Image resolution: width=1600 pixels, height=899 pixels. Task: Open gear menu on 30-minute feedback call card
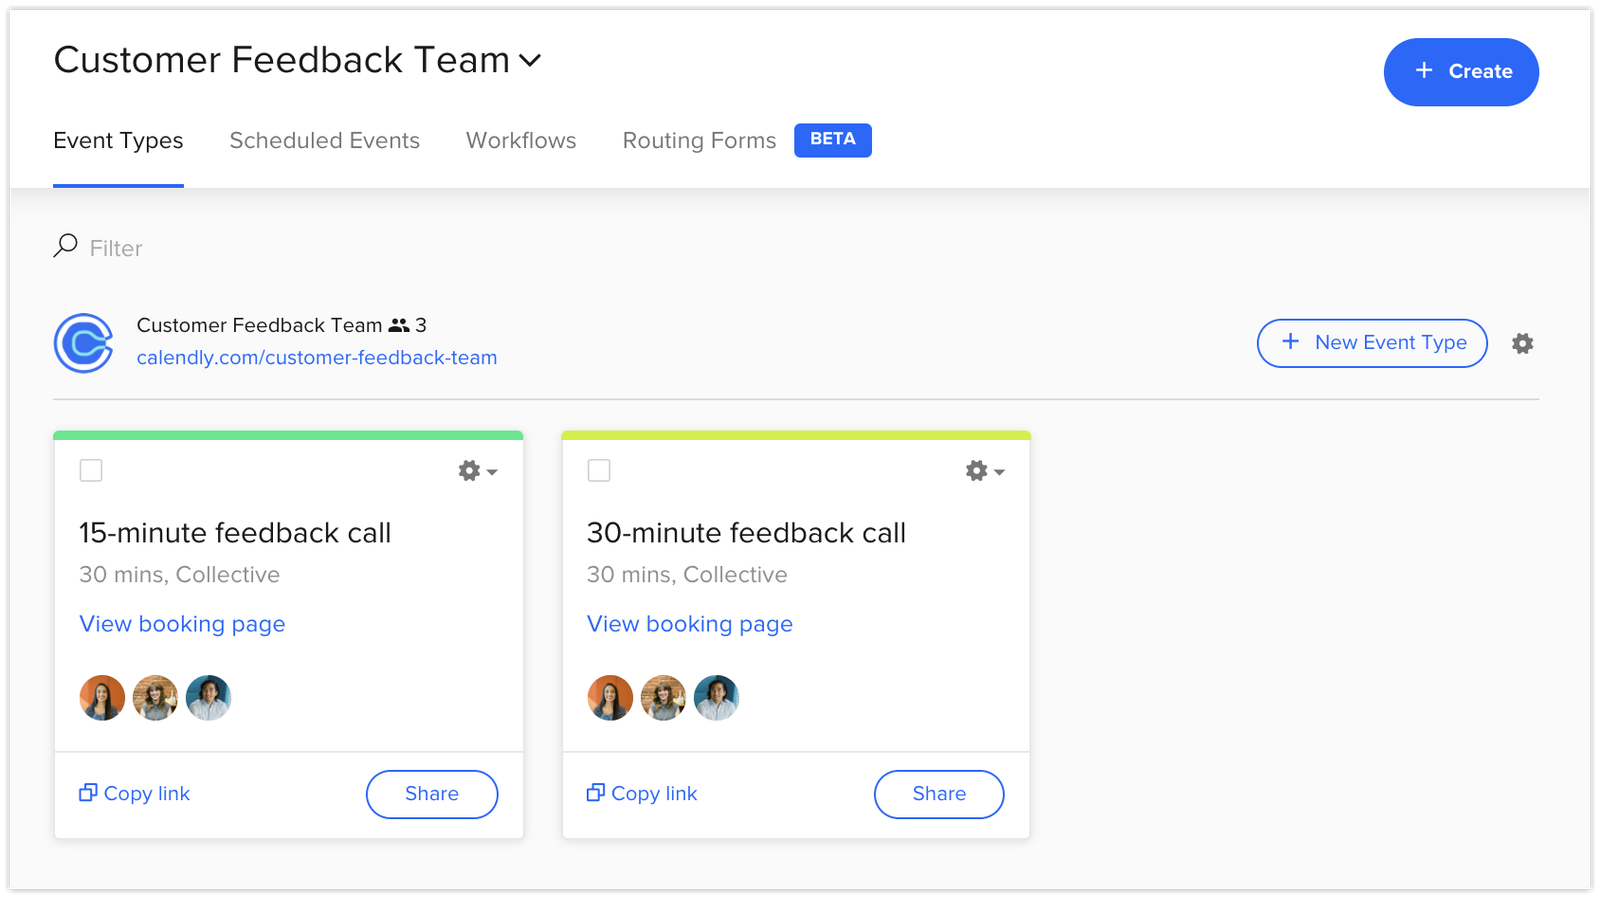click(984, 471)
